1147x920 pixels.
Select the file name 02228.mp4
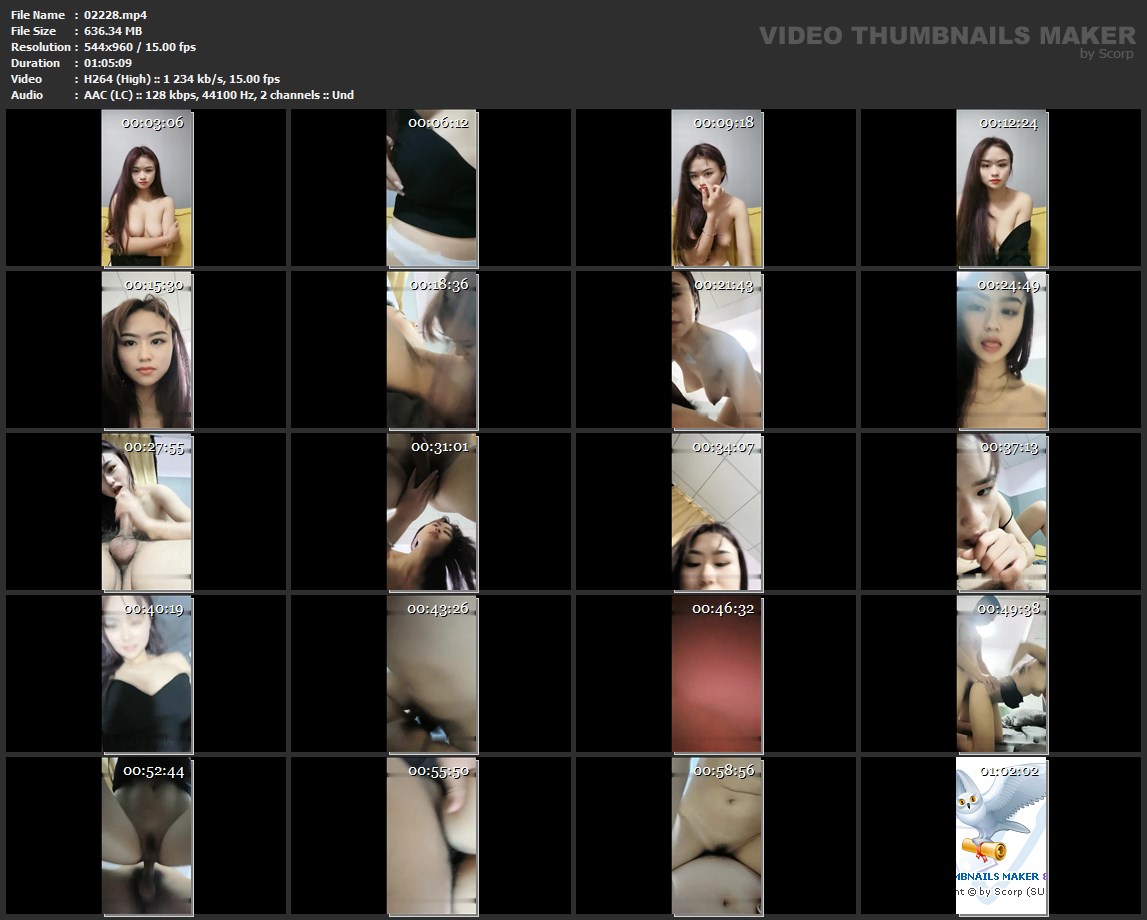pyautogui.click(x=115, y=15)
